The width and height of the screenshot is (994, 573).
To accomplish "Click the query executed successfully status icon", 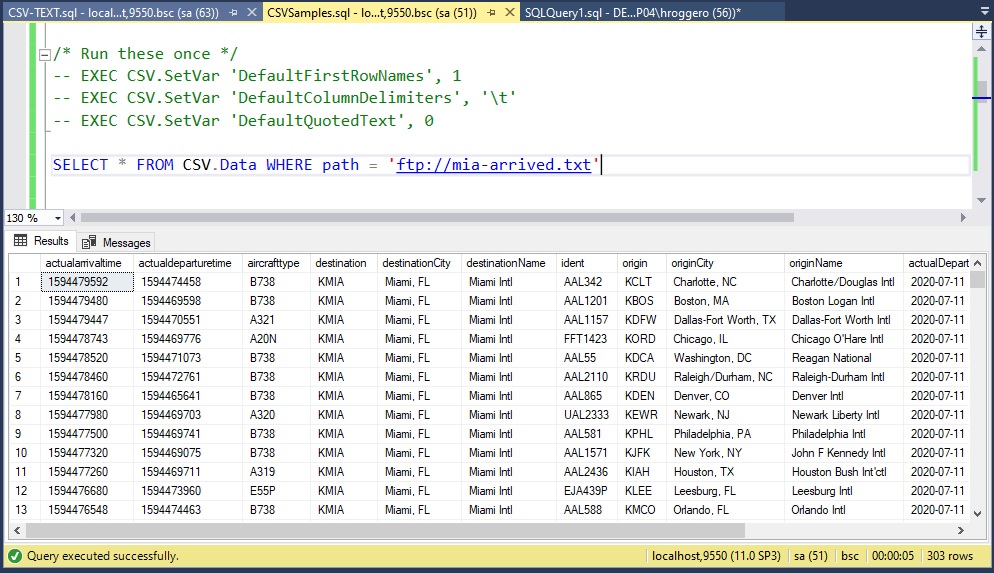I will 15,557.
